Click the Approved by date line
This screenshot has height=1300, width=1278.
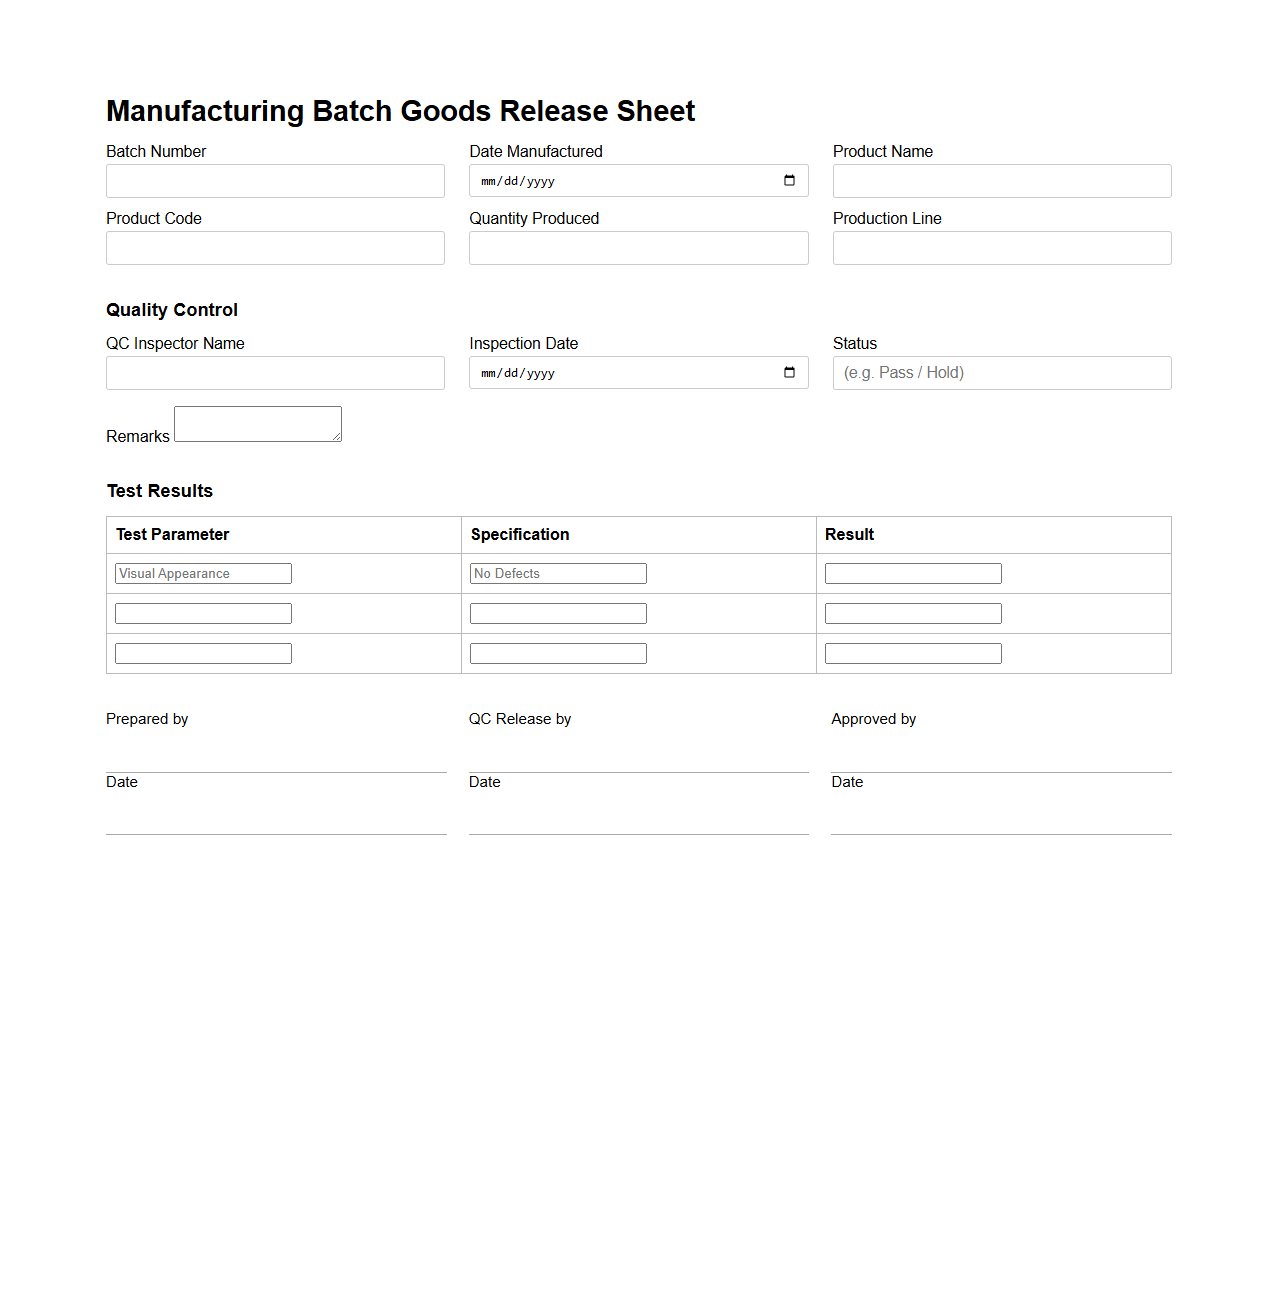[1001, 831]
